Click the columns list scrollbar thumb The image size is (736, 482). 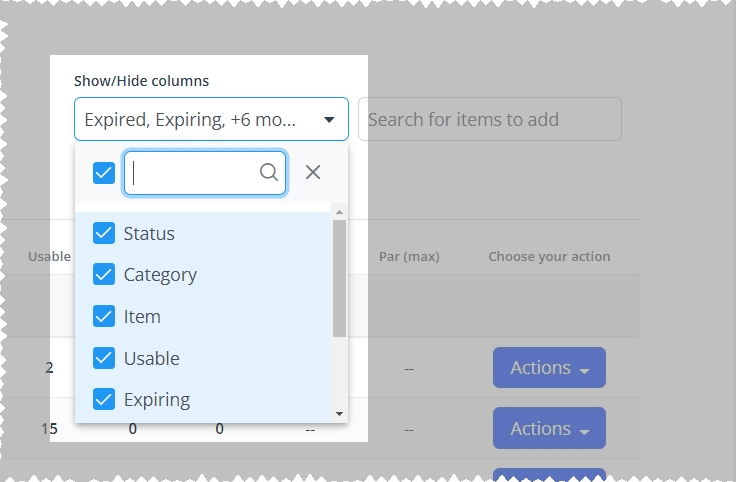click(x=339, y=278)
